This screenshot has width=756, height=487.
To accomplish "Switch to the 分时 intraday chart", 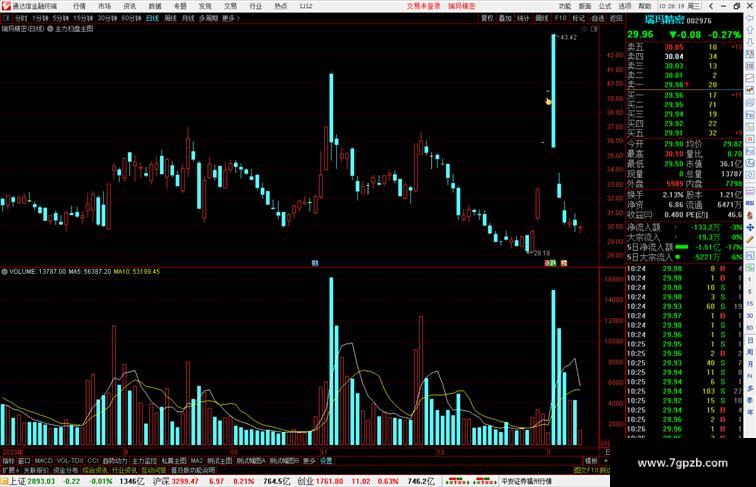I will pyautogui.click(x=21, y=18).
